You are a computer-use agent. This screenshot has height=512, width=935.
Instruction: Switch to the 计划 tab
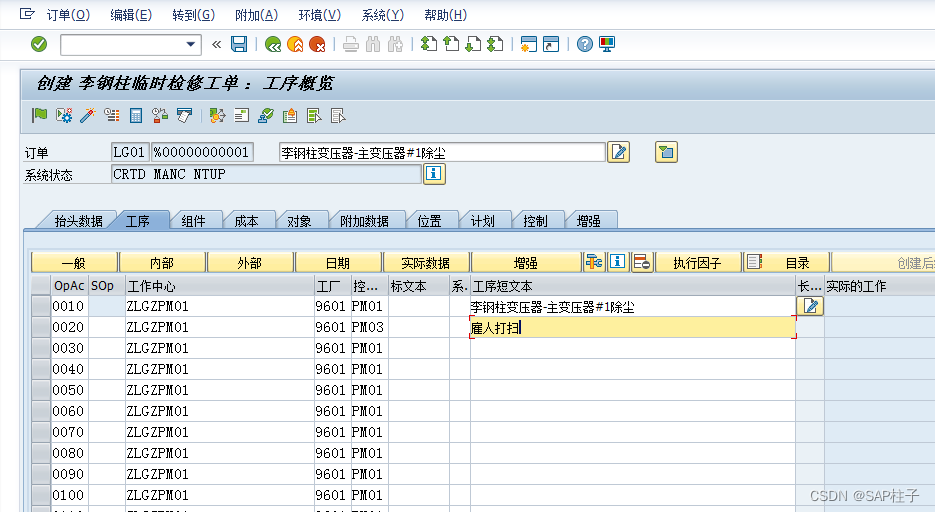[482, 221]
